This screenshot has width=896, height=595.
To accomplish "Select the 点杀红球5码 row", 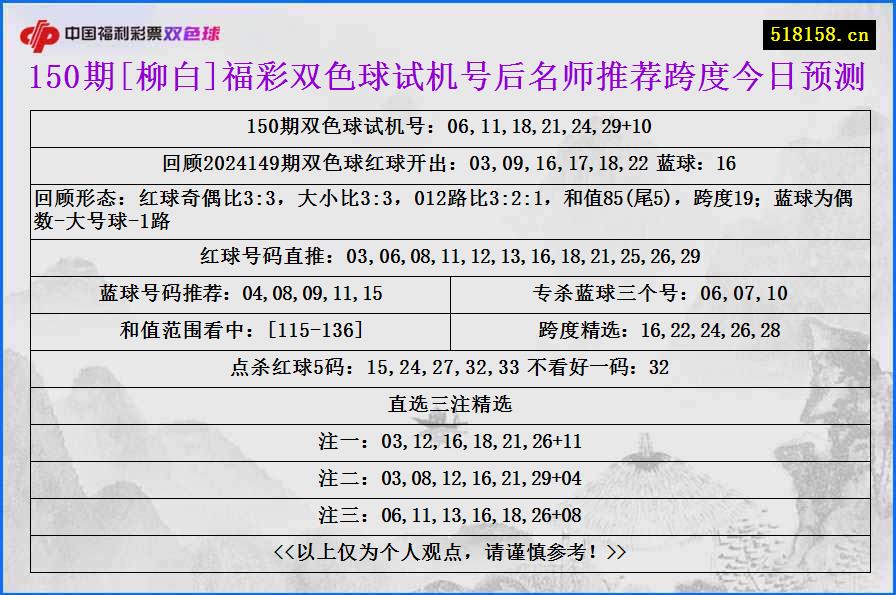I will pos(448,367).
